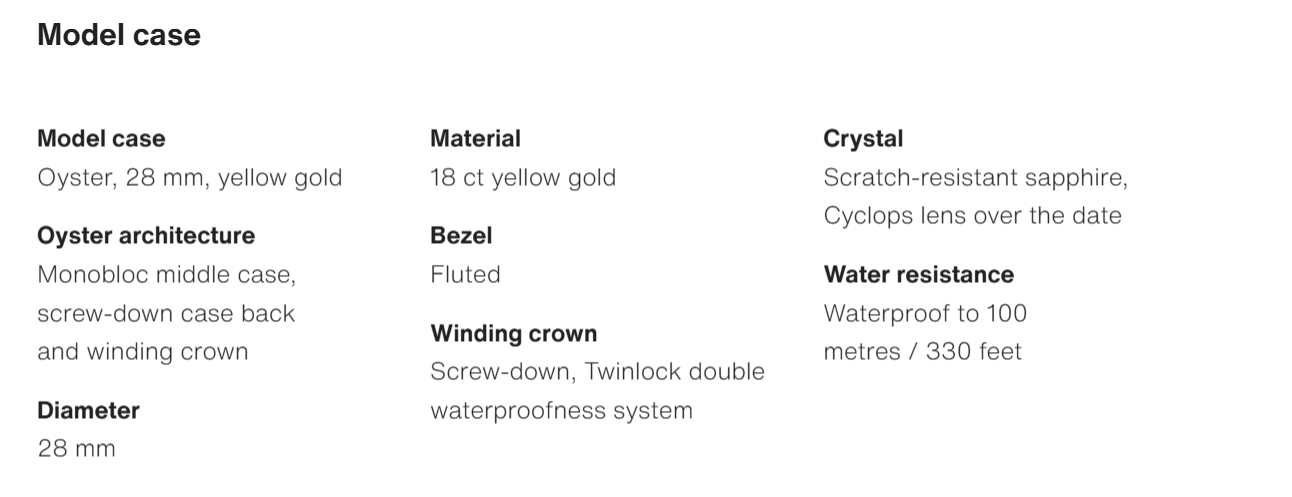Click the large "Model case" section heading
This screenshot has height=497, width=1292.
click(119, 36)
